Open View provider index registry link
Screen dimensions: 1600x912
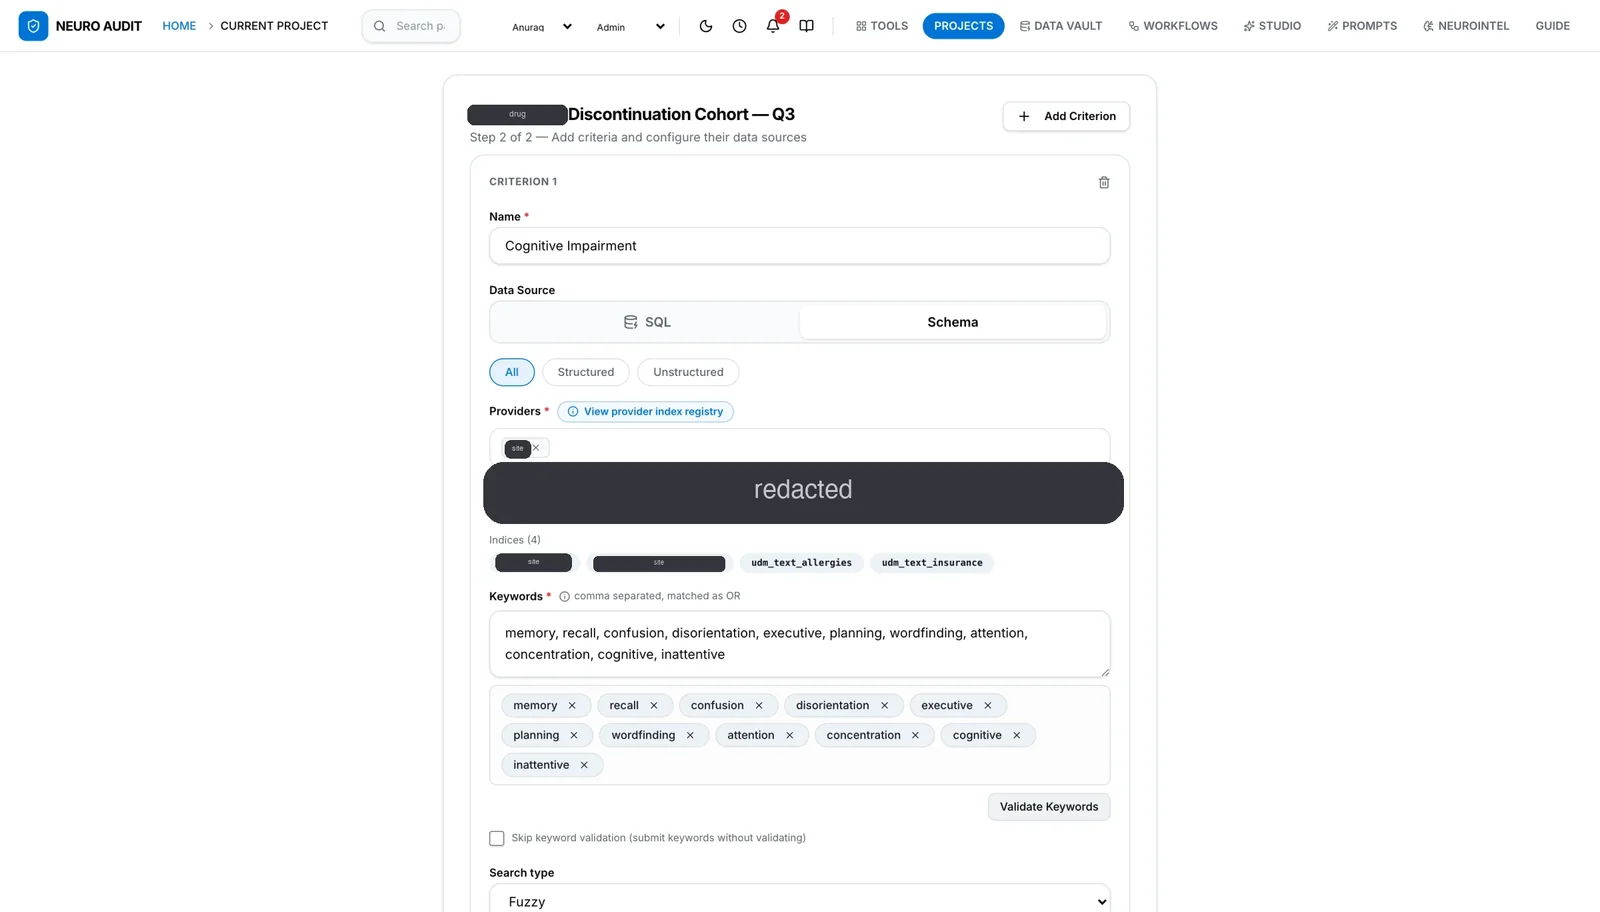coord(645,412)
